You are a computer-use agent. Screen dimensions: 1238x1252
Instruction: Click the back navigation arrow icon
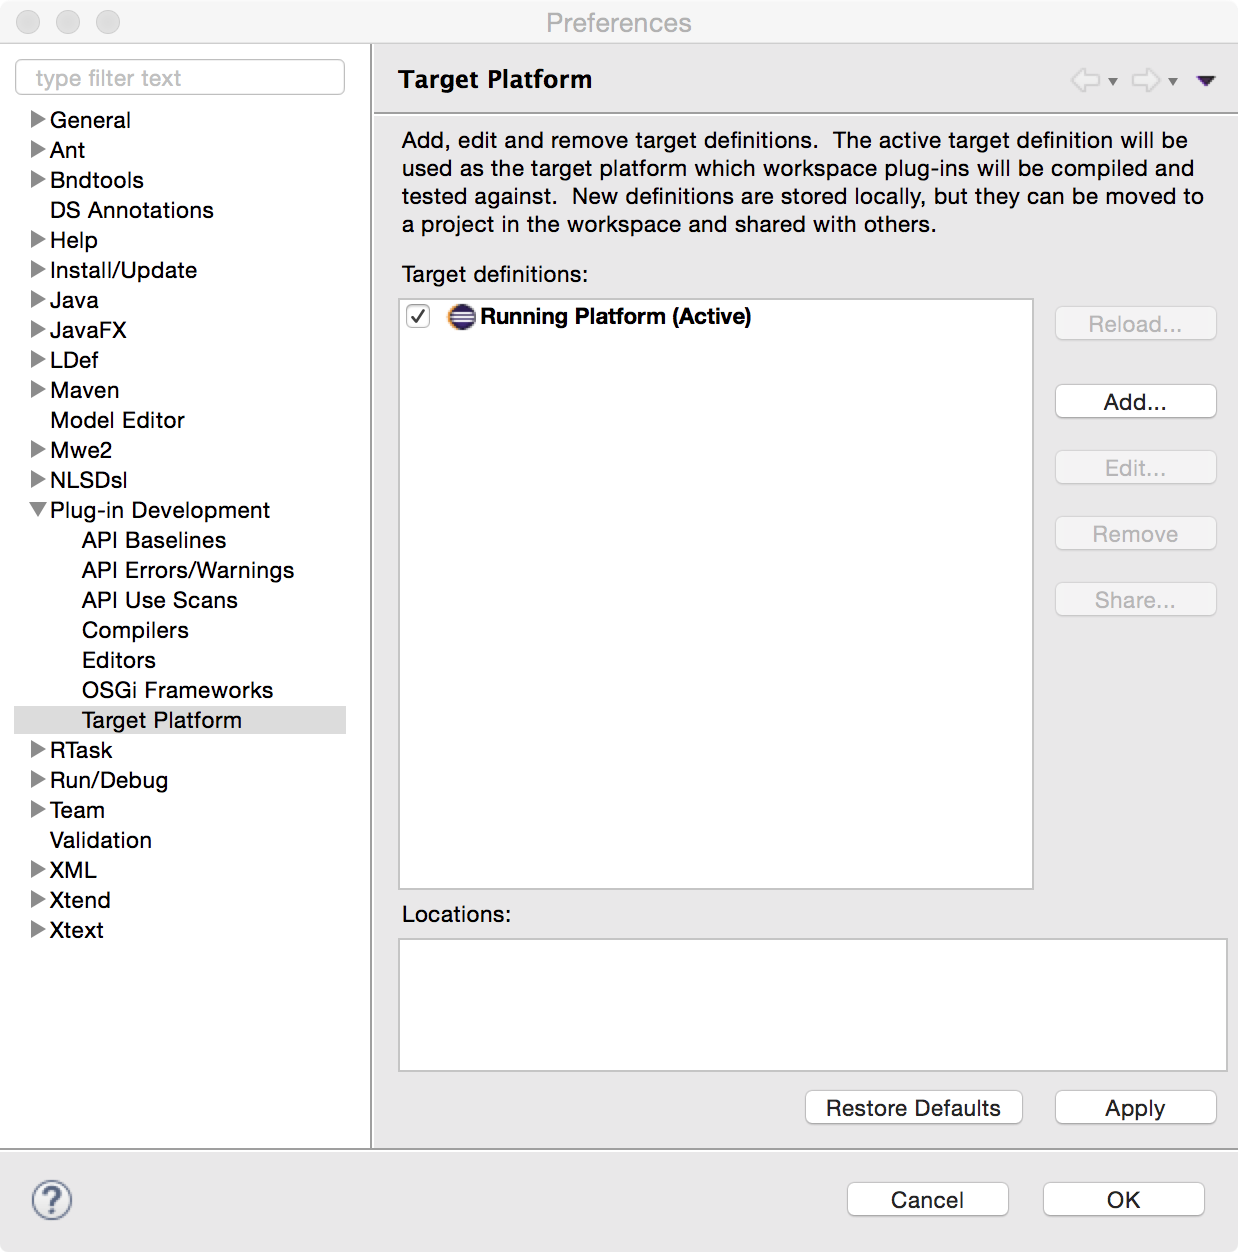pyautogui.click(x=1085, y=80)
